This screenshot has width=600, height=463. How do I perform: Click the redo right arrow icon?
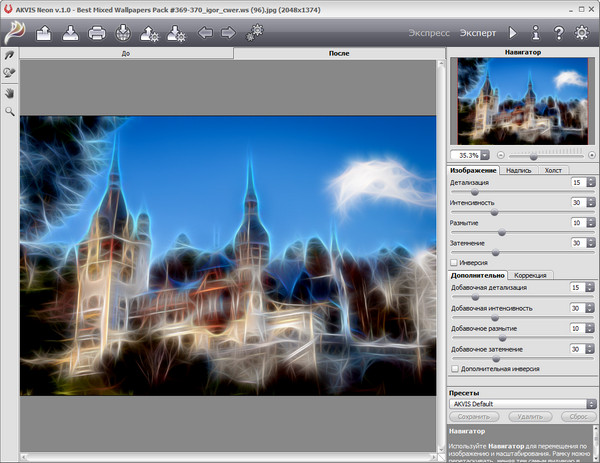pos(228,33)
